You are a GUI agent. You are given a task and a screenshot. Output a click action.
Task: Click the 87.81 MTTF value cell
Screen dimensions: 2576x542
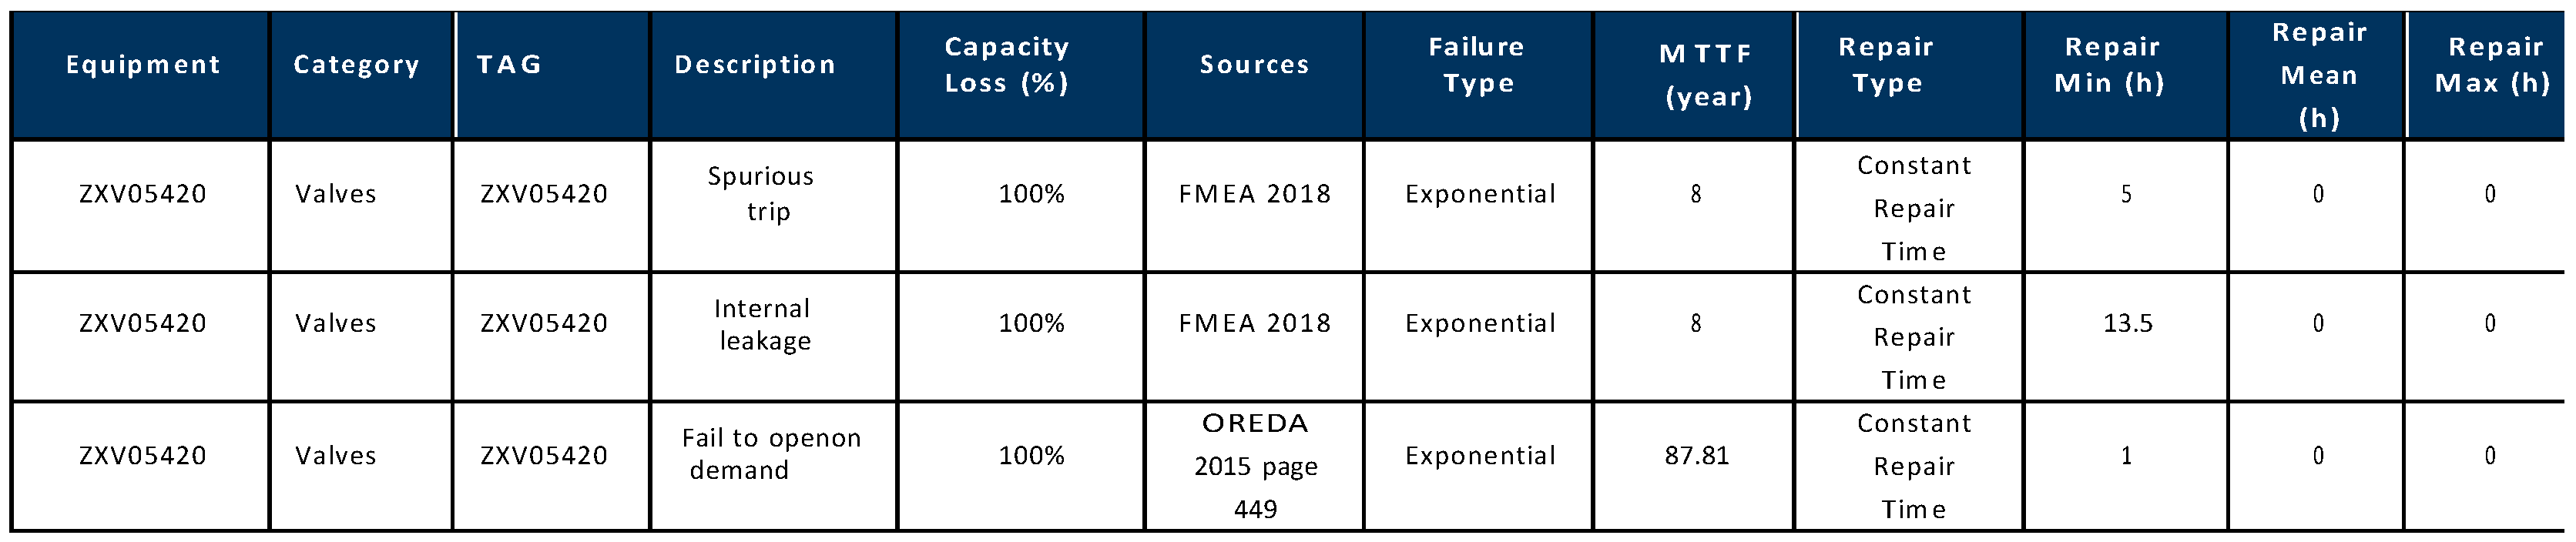(1696, 456)
